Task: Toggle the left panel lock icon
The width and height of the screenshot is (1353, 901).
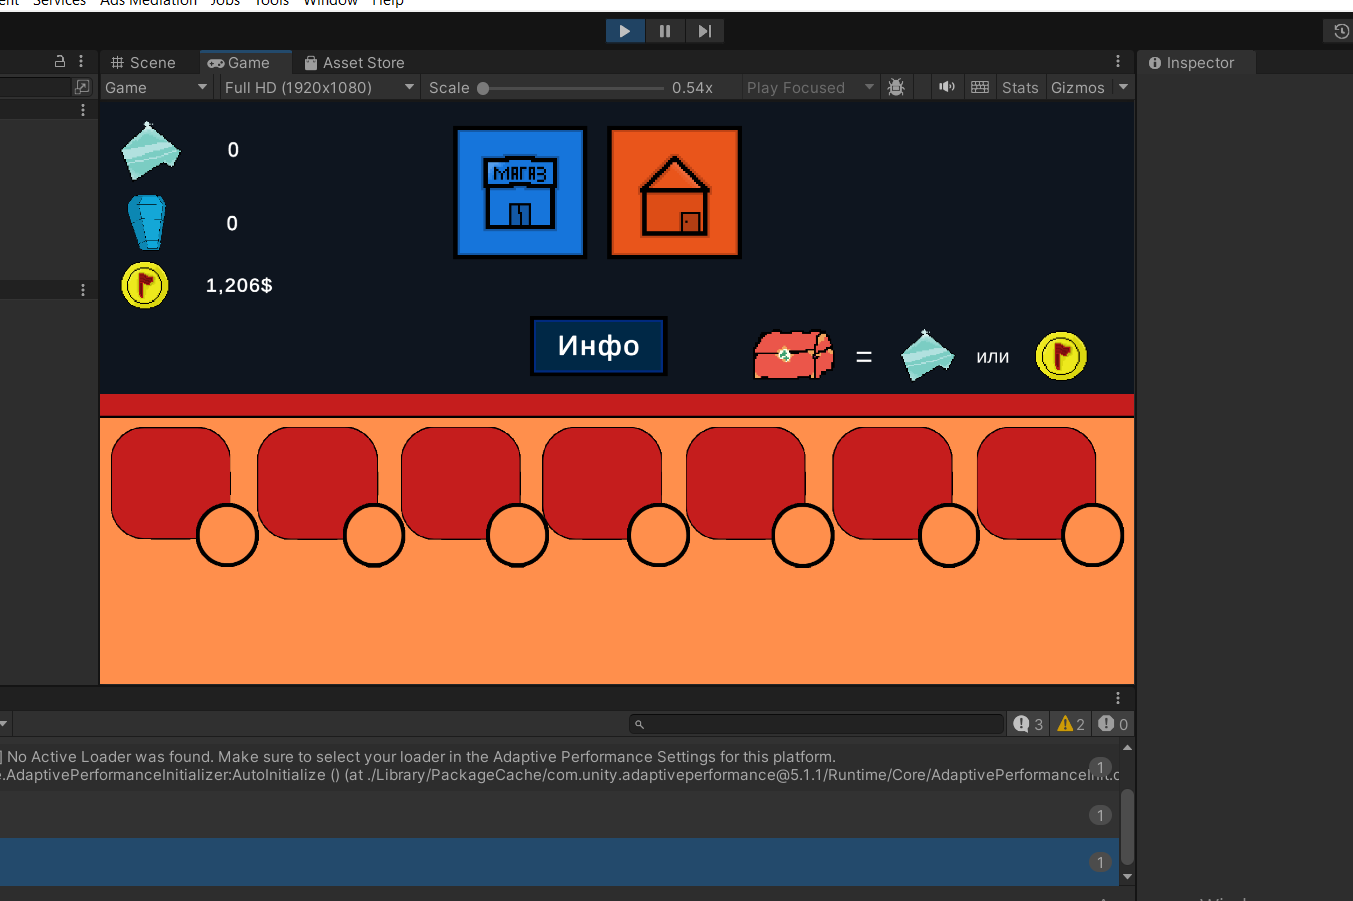Action: point(60,62)
